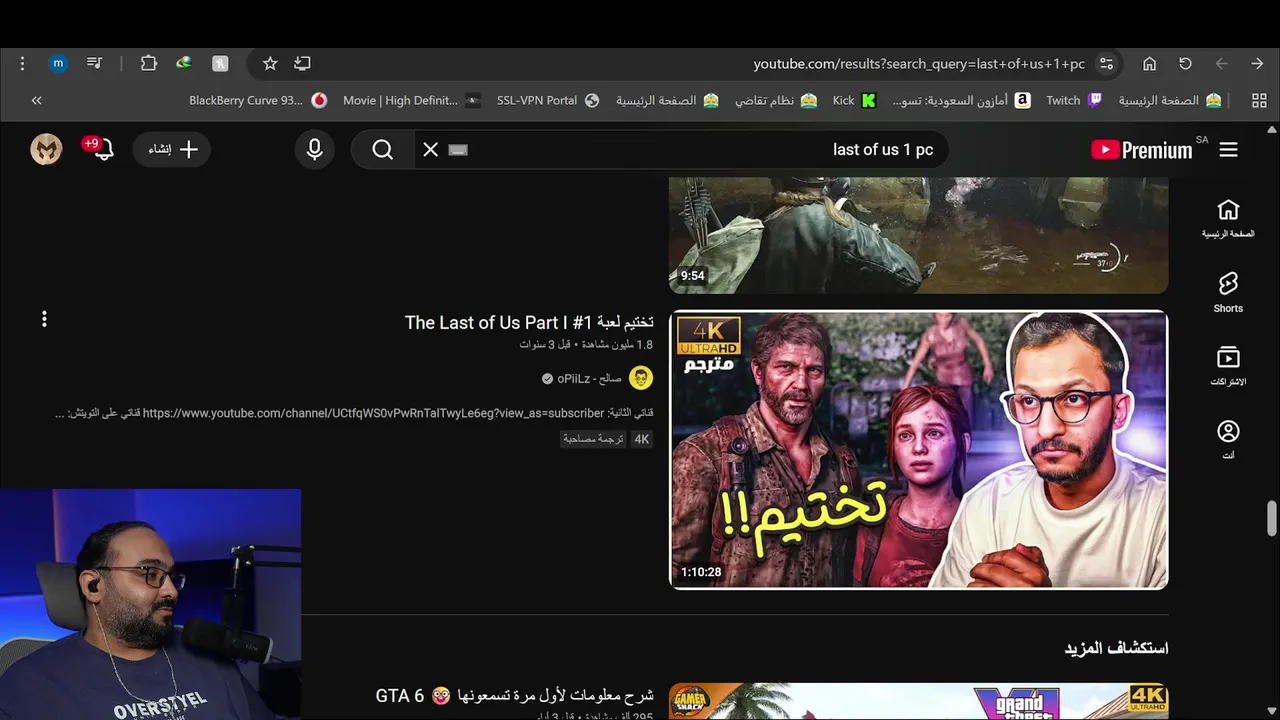Open the Chrome extensions puzzle icon

tap(149, 64)
